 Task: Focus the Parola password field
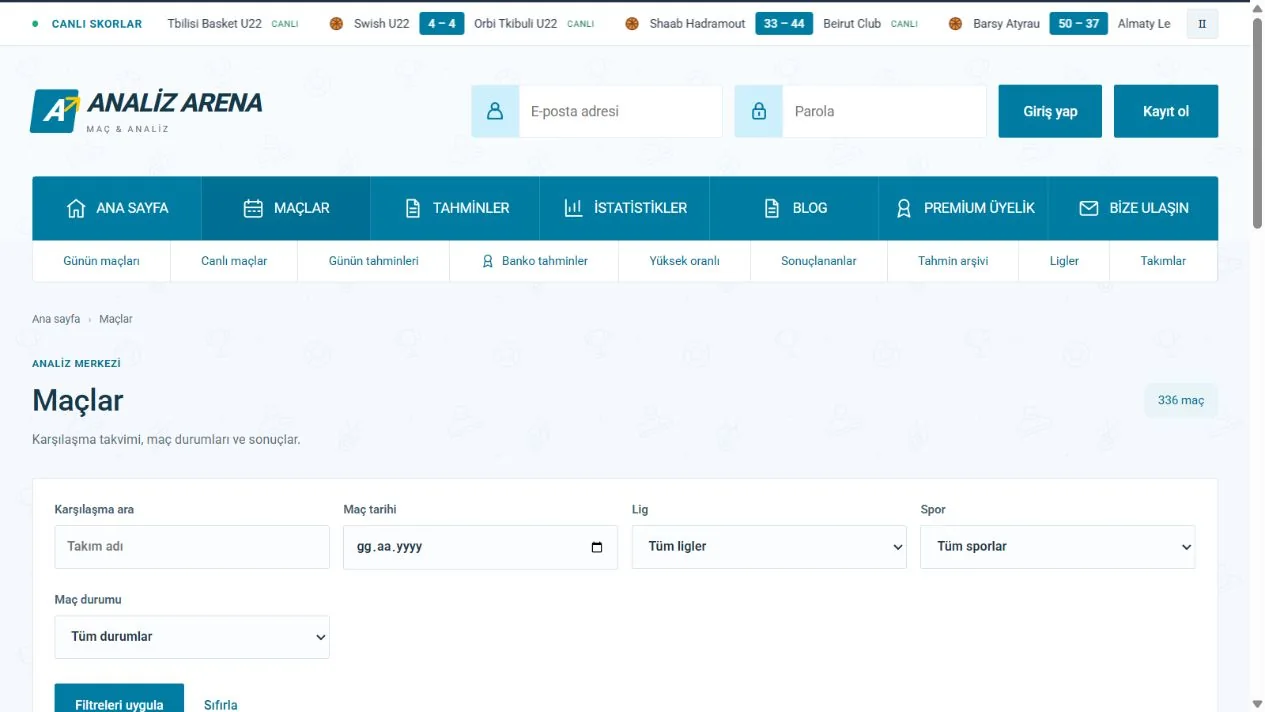884,111
